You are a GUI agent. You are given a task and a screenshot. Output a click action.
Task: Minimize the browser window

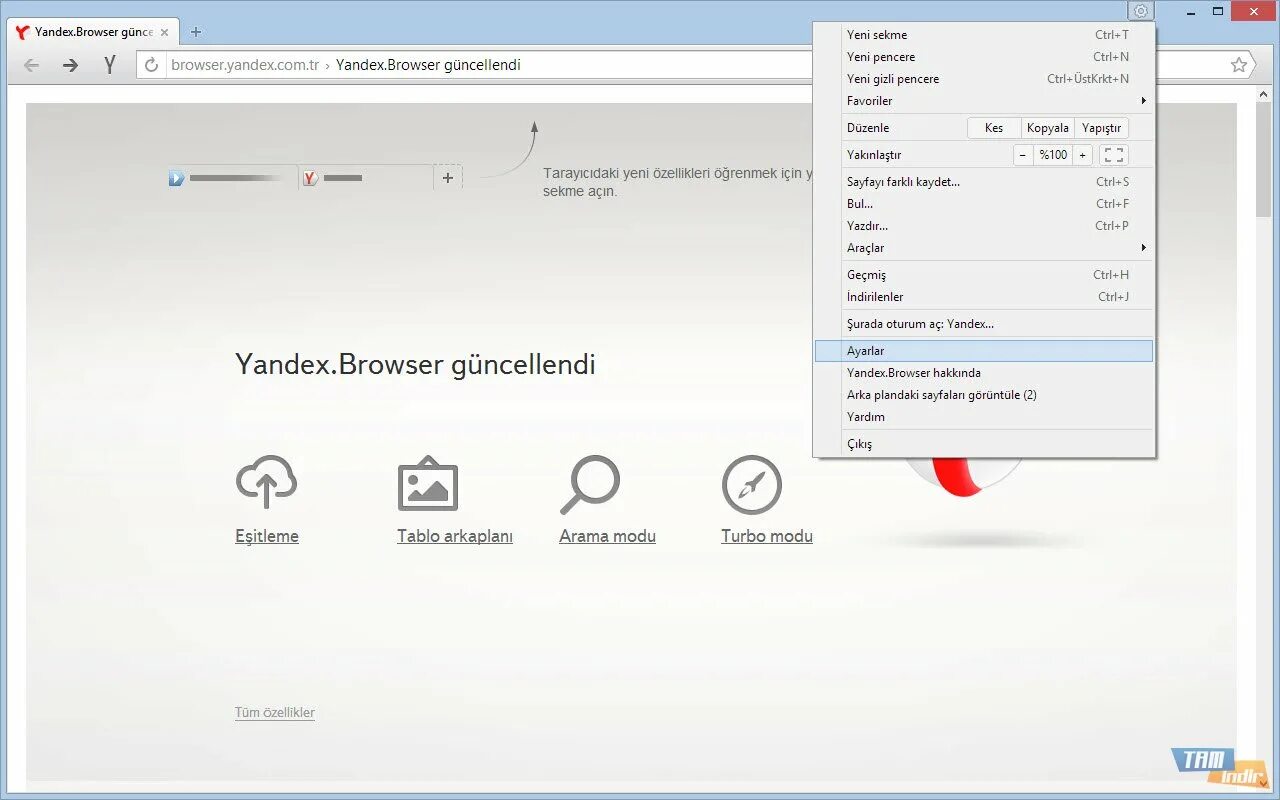tap(1191, 11)
